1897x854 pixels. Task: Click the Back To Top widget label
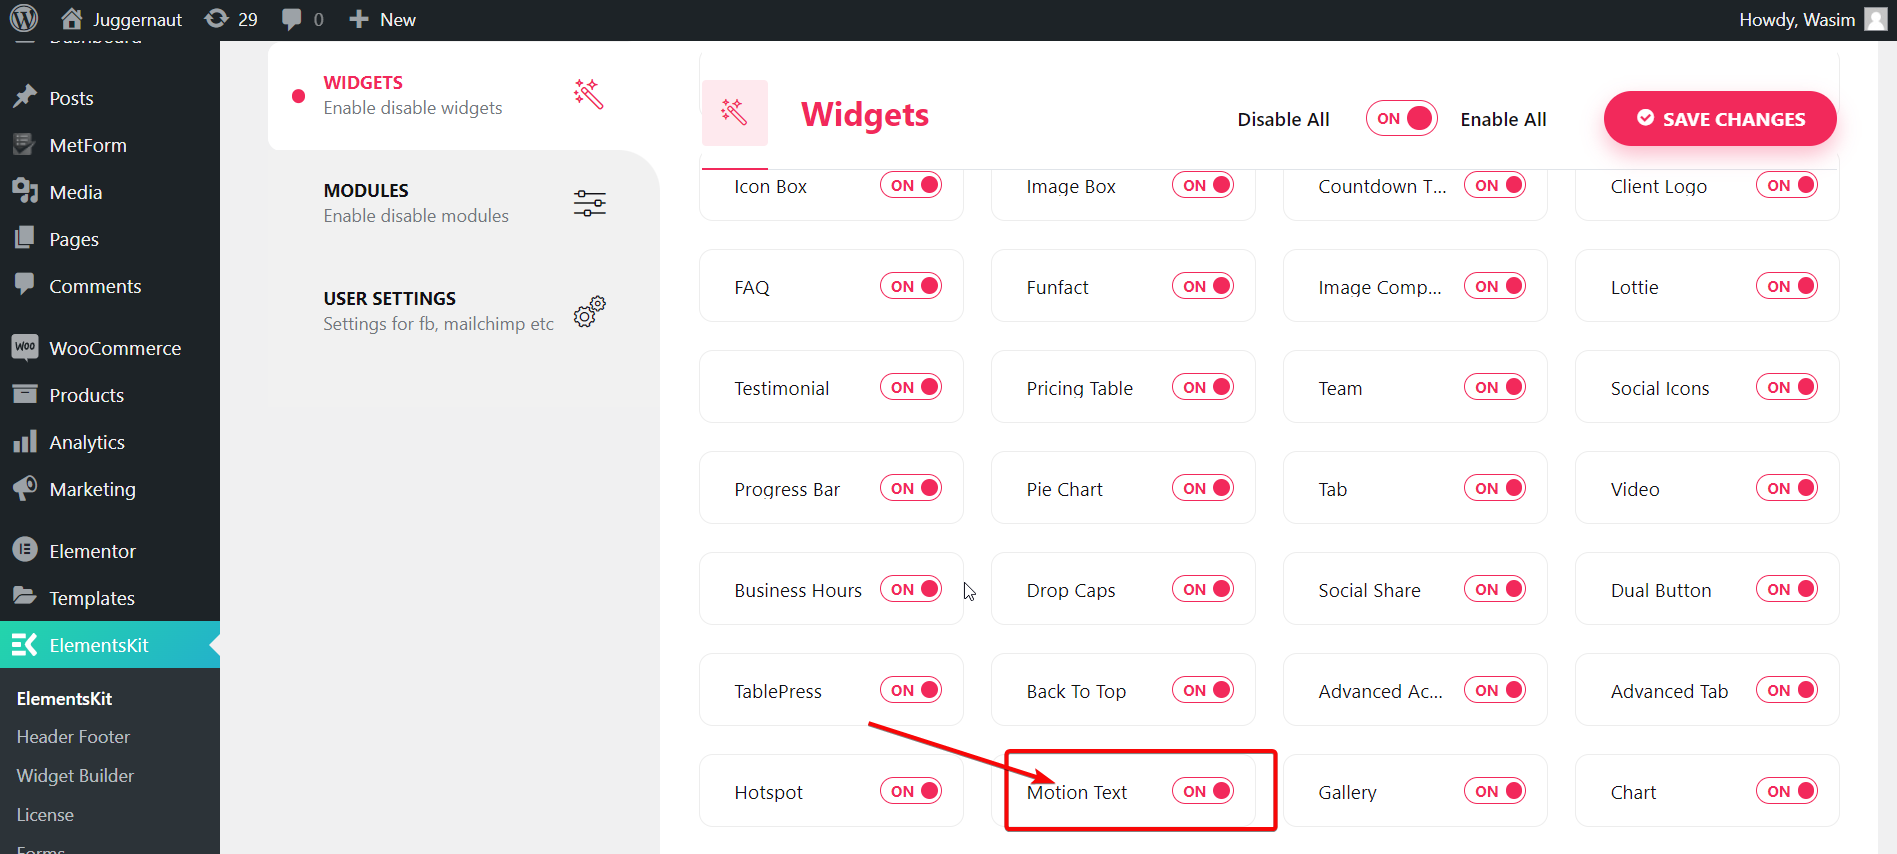click(x=1076, y=691)
